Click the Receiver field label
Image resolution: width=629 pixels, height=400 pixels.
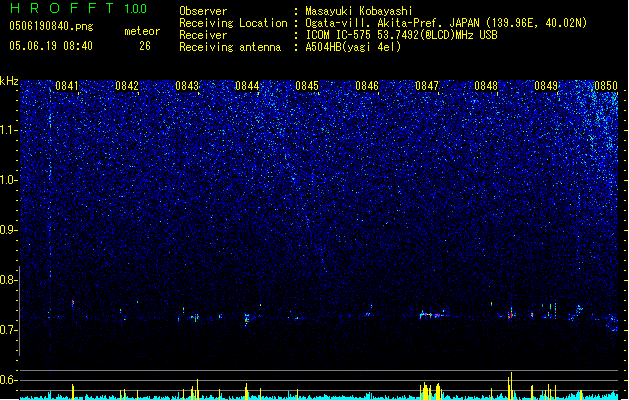click(x=203, y=35)
